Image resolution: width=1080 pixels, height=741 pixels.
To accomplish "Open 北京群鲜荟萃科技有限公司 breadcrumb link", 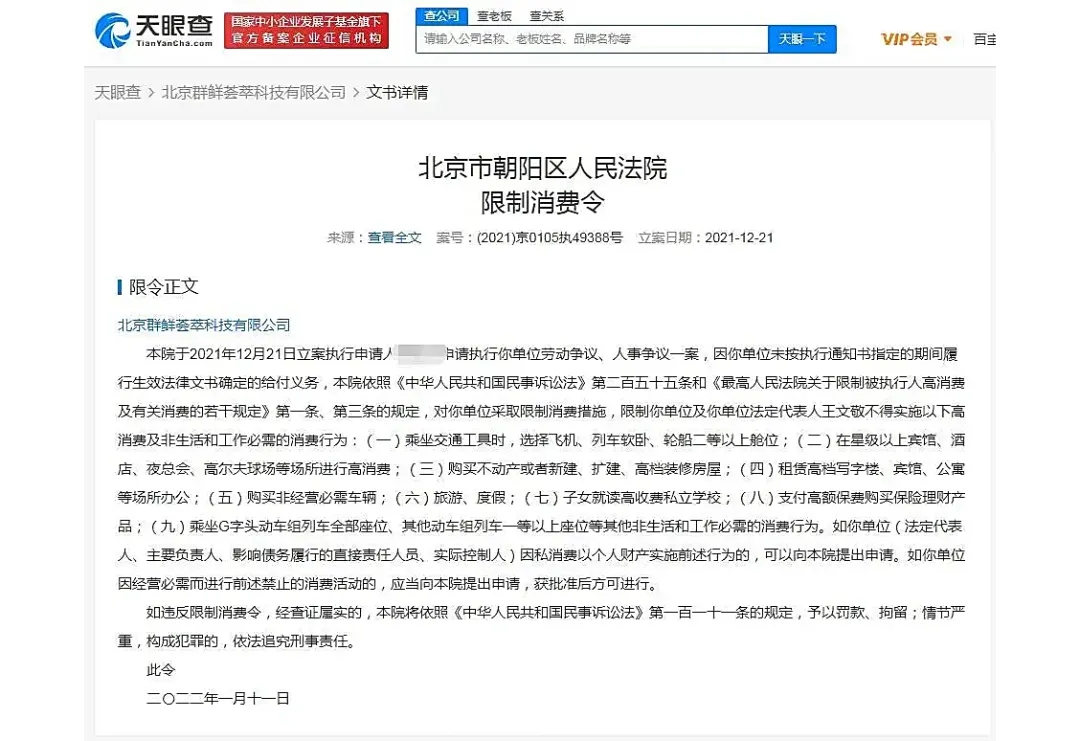I will click(x=253, y=92).
